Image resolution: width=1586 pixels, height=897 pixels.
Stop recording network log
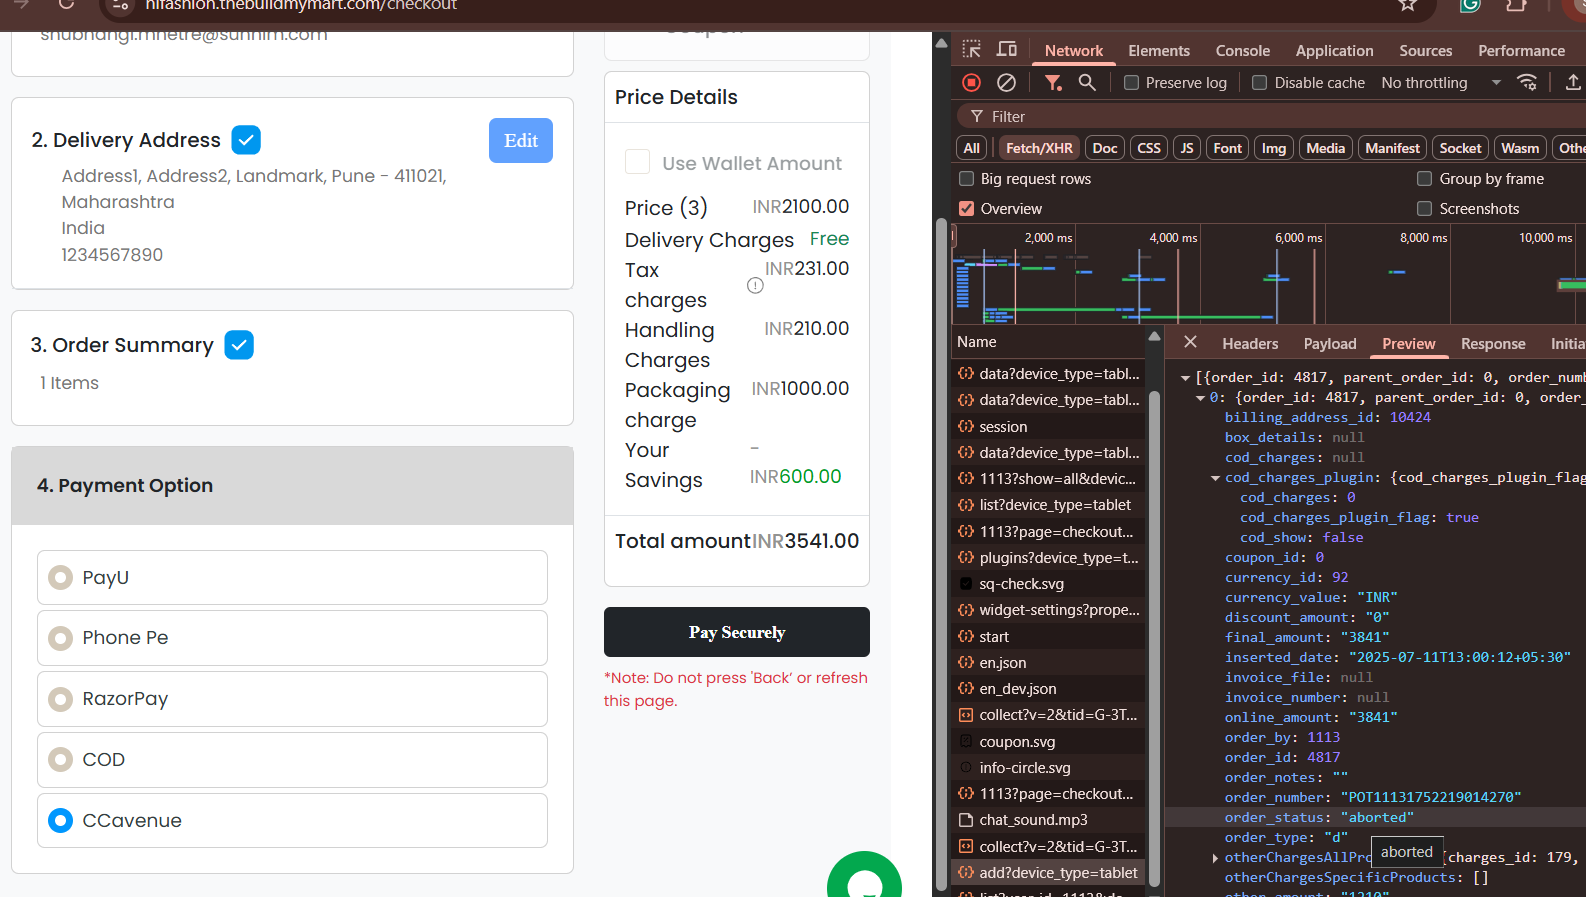[971, 82]
